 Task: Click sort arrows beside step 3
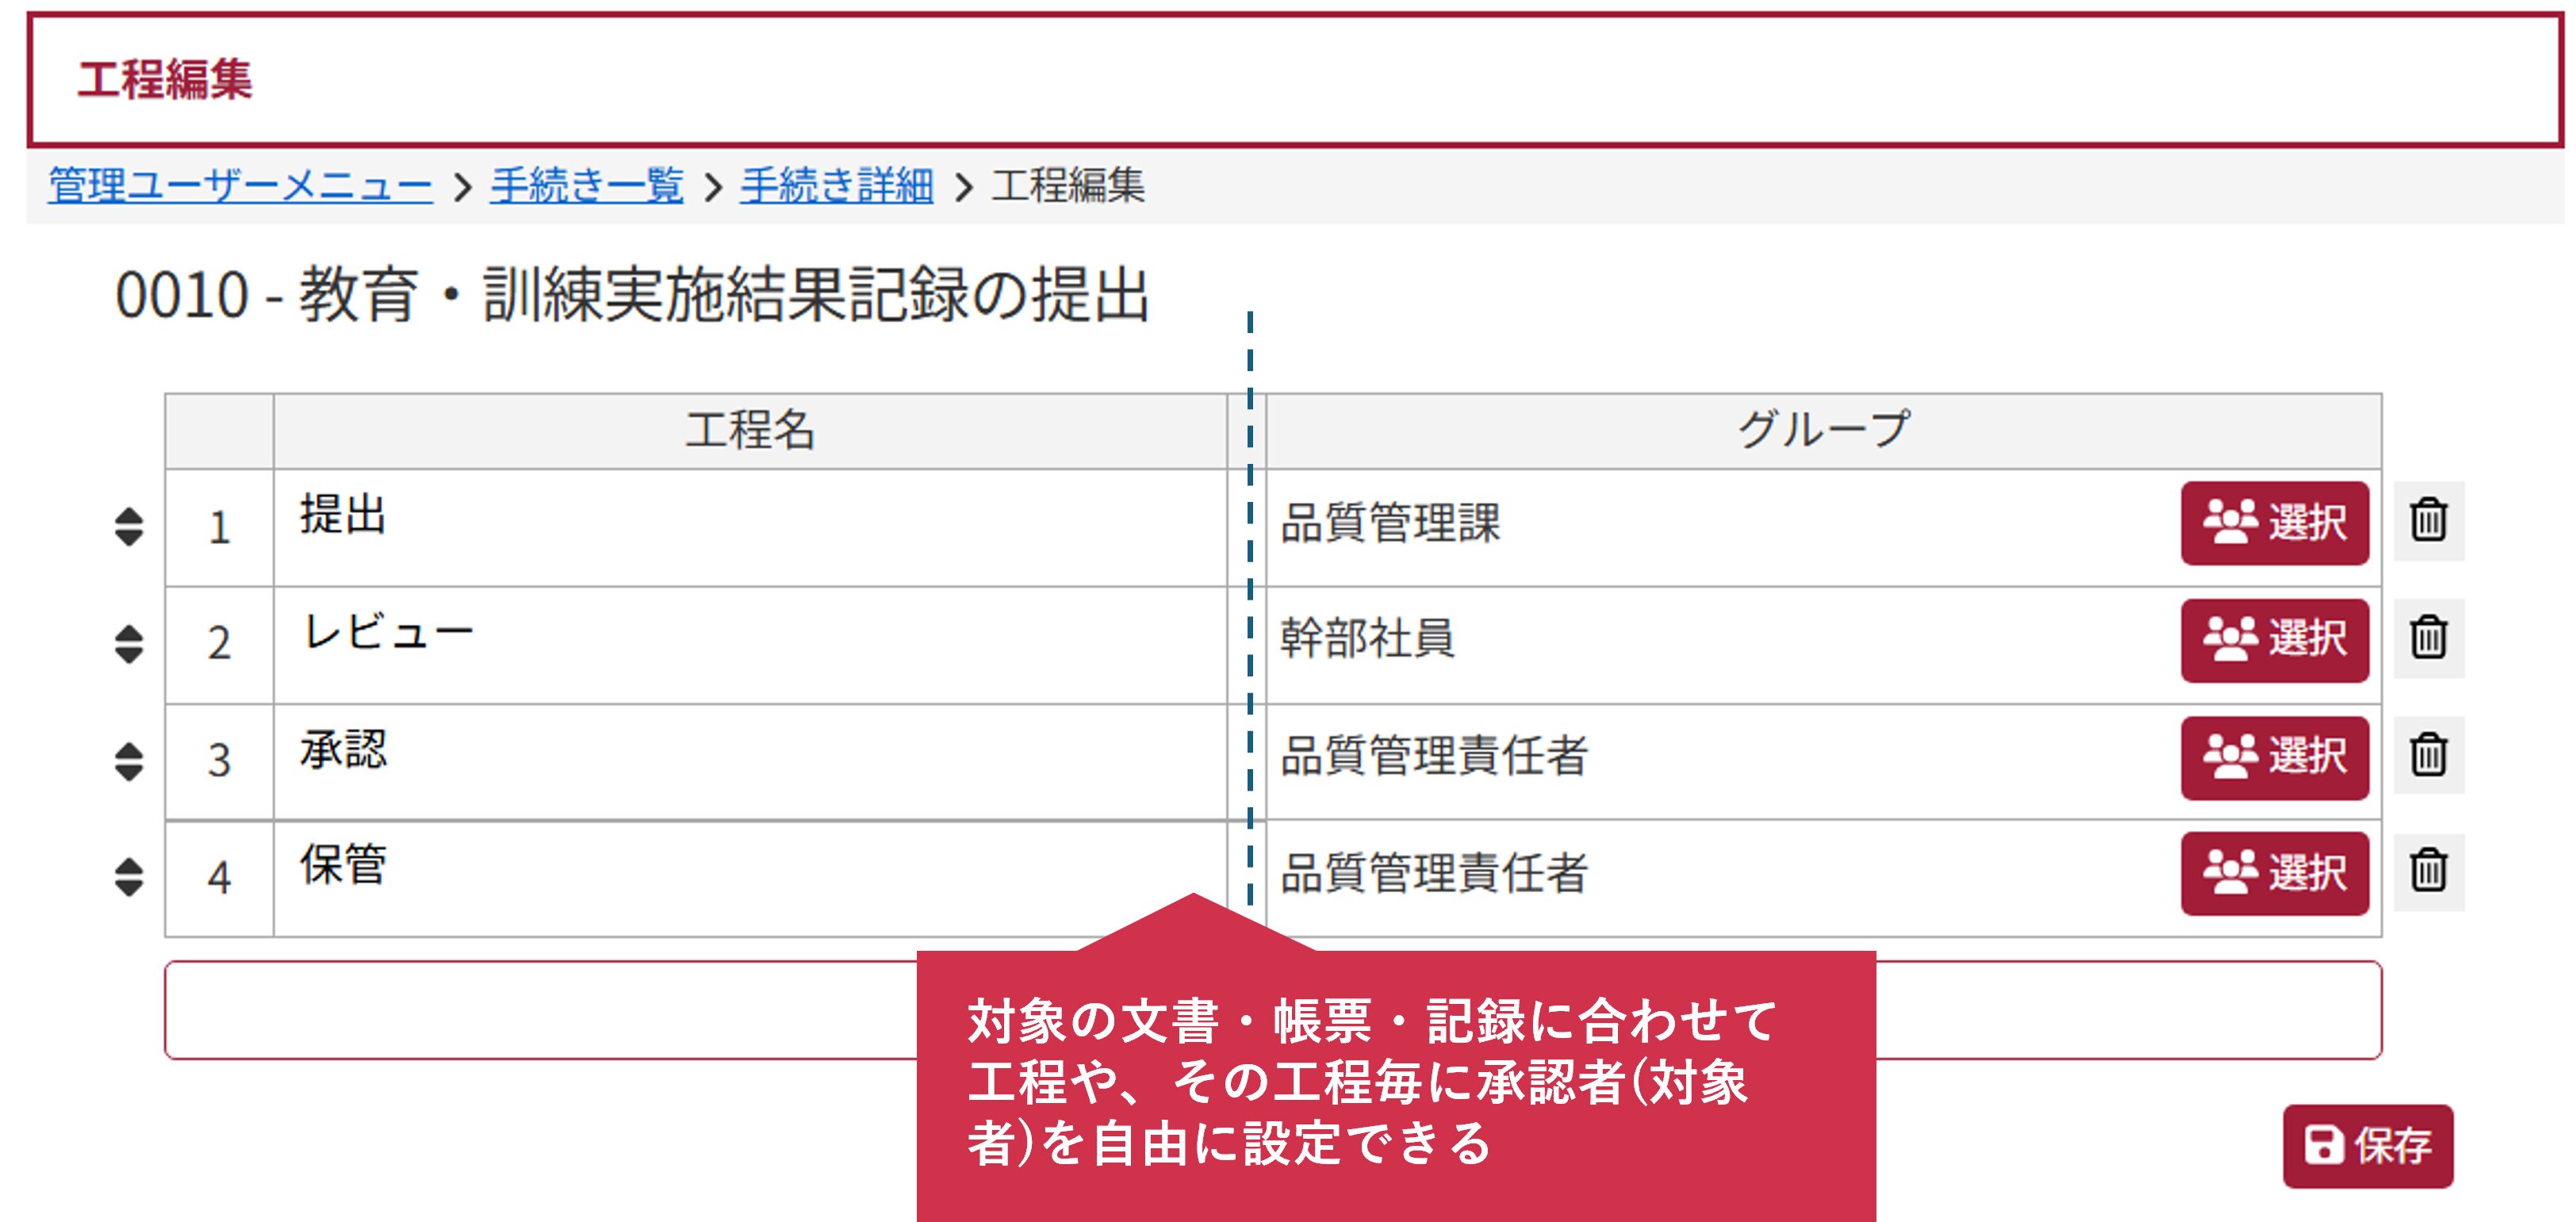coord(129,760)
